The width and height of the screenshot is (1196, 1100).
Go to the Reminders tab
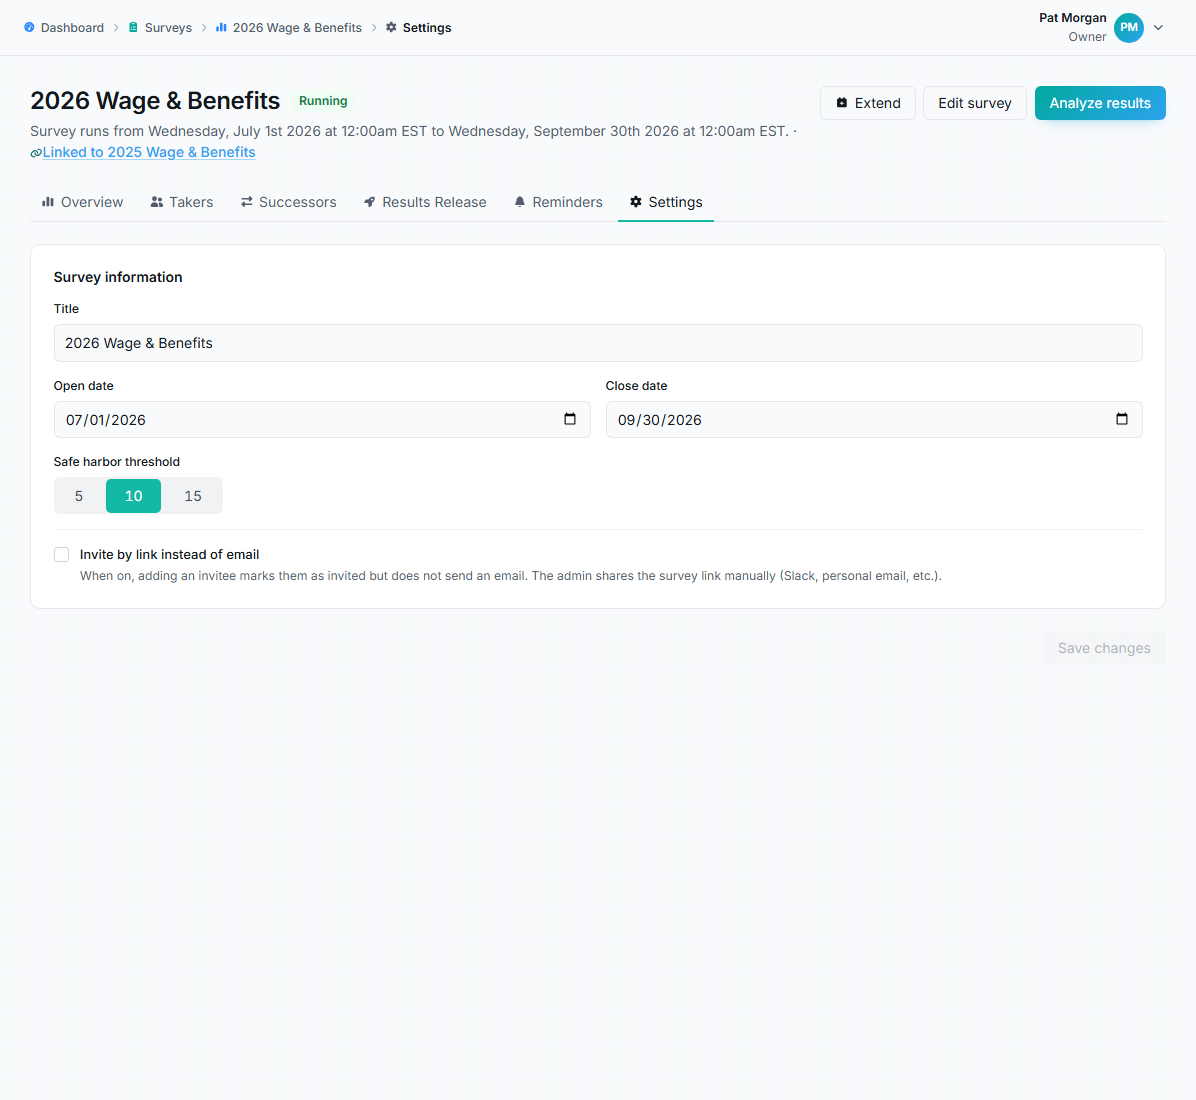coord(558,202)
